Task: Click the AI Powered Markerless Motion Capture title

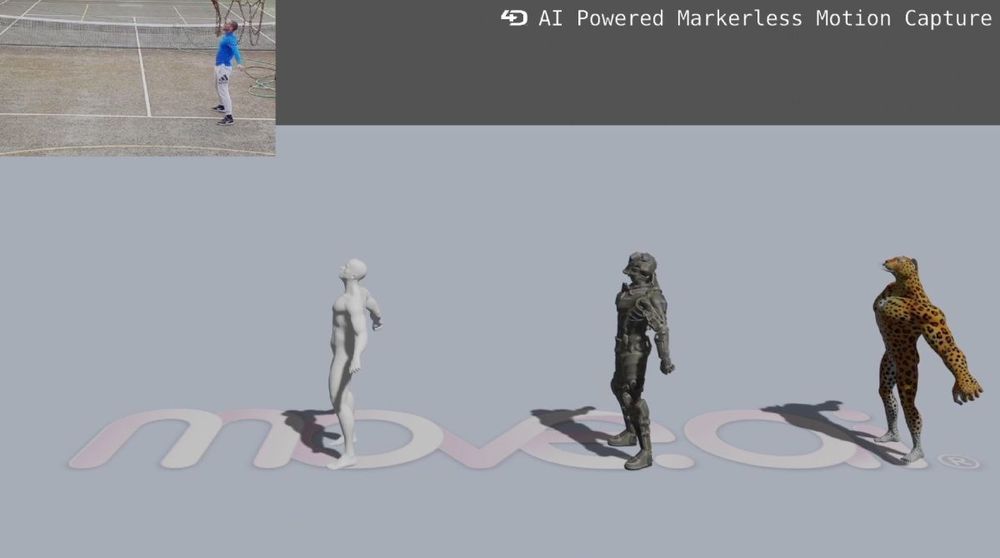Action: tap(764, 18)
